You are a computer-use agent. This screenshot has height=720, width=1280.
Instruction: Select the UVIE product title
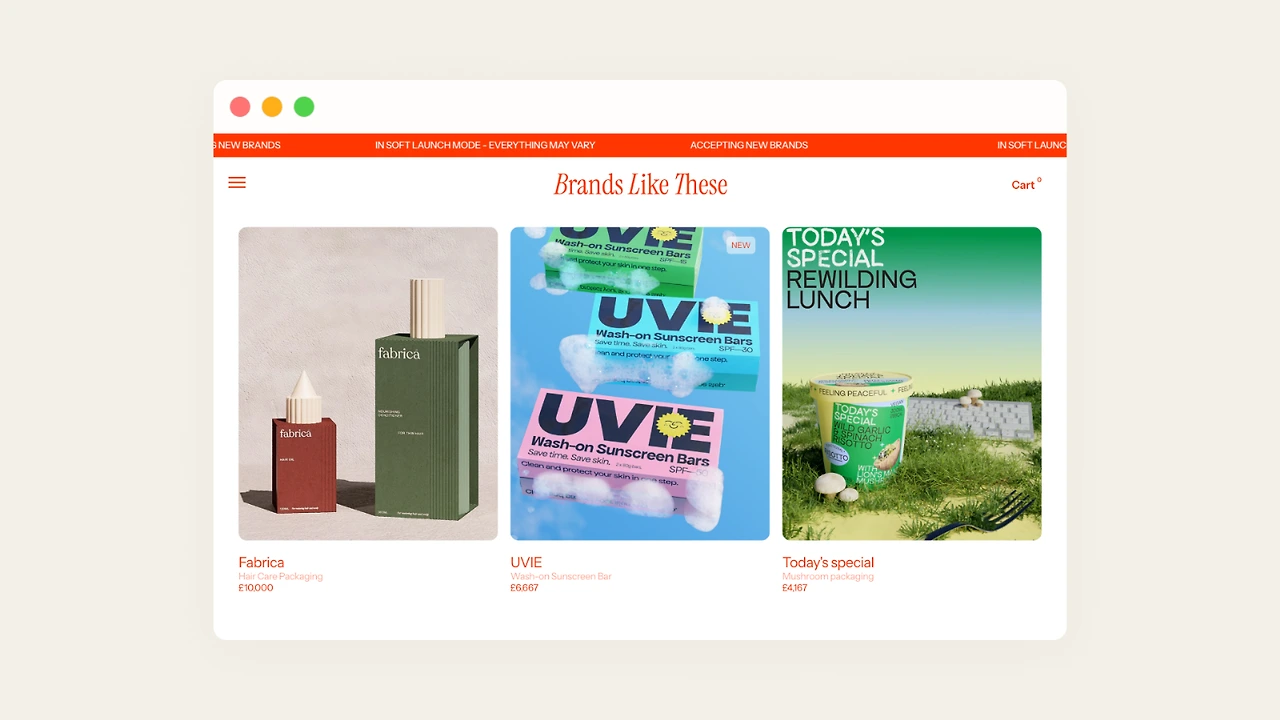pyautogui.click(x=526, y=562)
